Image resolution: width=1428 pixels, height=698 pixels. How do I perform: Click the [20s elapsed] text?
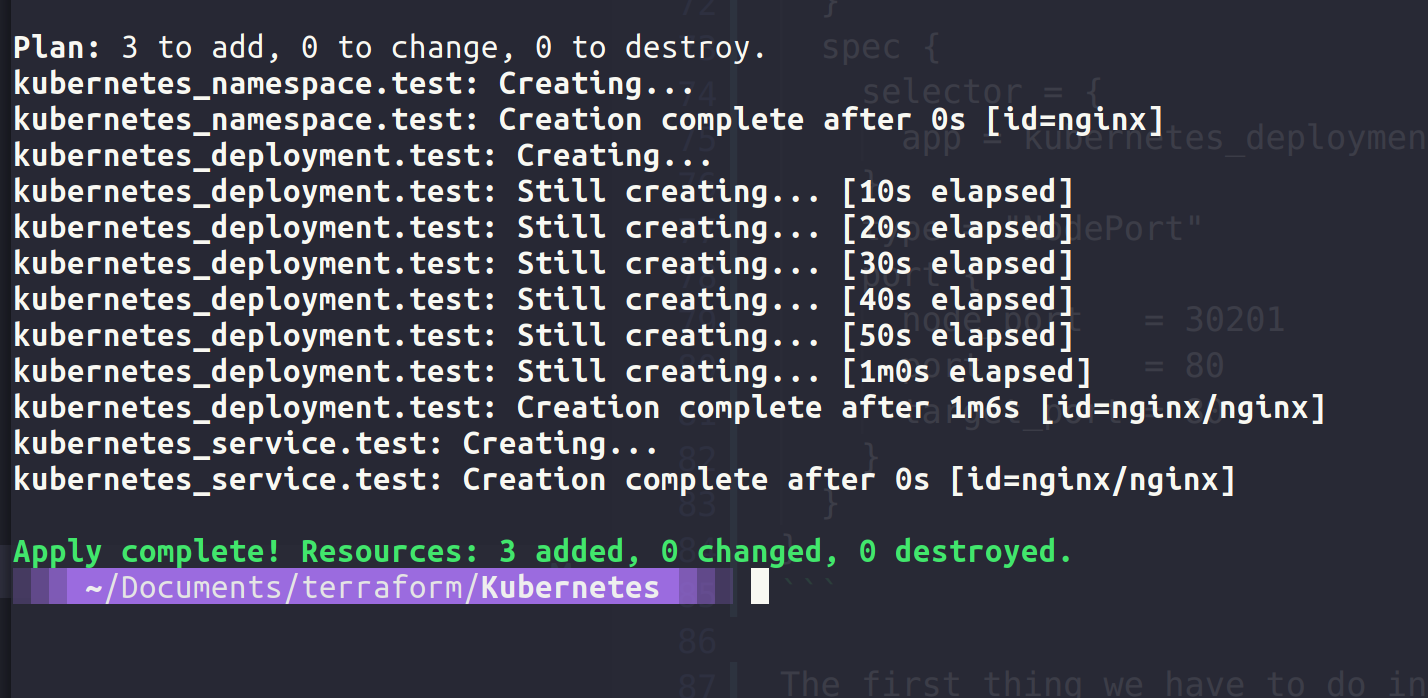point(958,228)
